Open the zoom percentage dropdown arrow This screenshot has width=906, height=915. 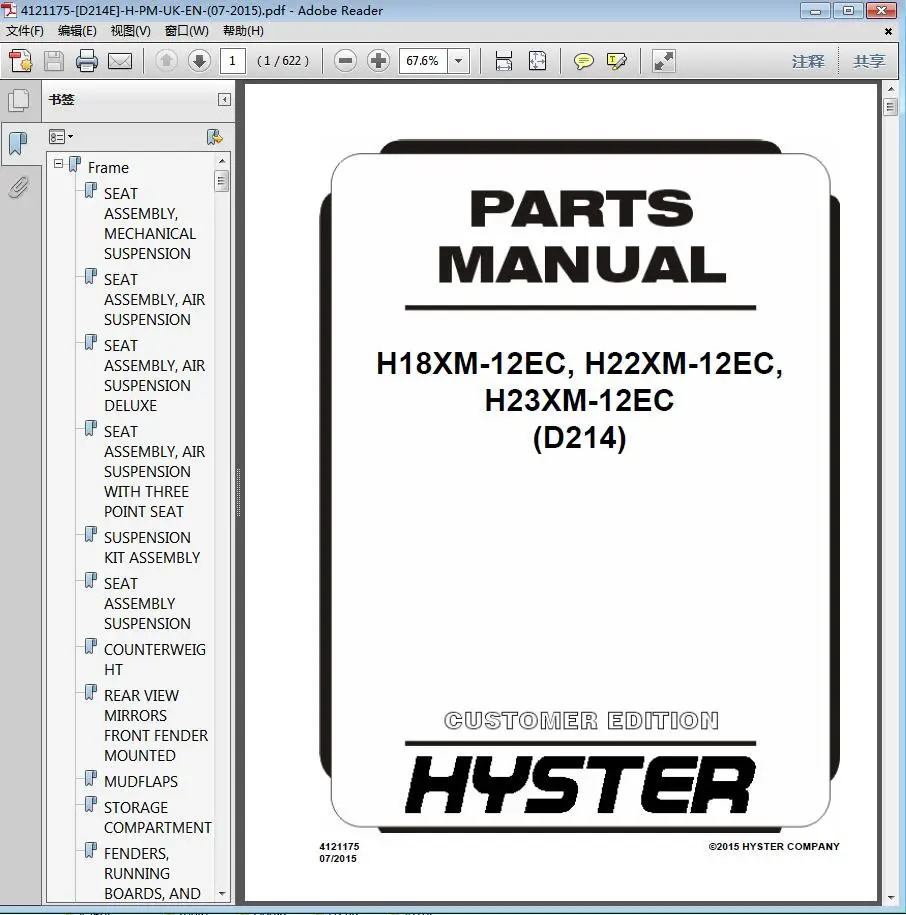459,61
